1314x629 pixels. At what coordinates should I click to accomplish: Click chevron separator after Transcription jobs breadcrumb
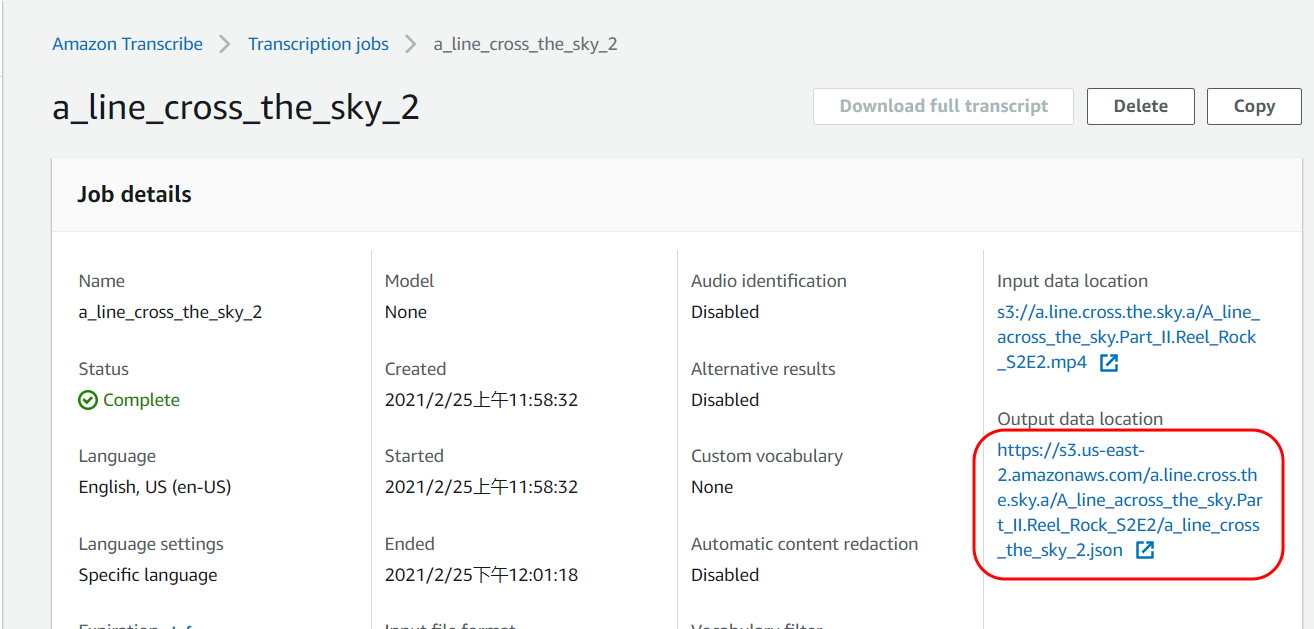coord(411,44)
